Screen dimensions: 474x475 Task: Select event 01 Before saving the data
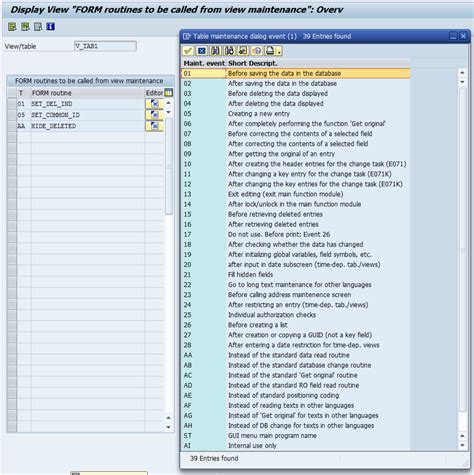tap(296, 73)
